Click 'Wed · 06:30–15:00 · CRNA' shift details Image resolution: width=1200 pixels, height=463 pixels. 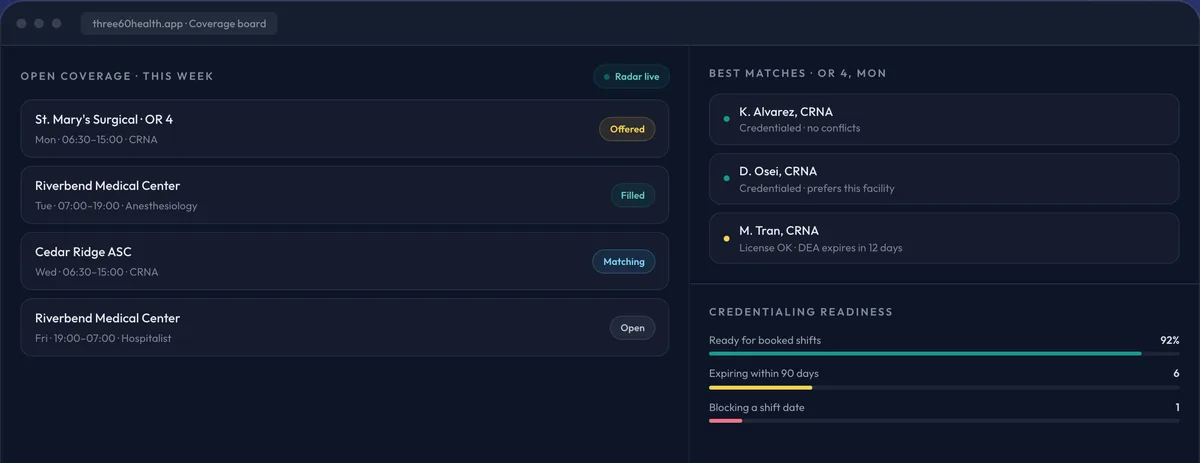96,272
